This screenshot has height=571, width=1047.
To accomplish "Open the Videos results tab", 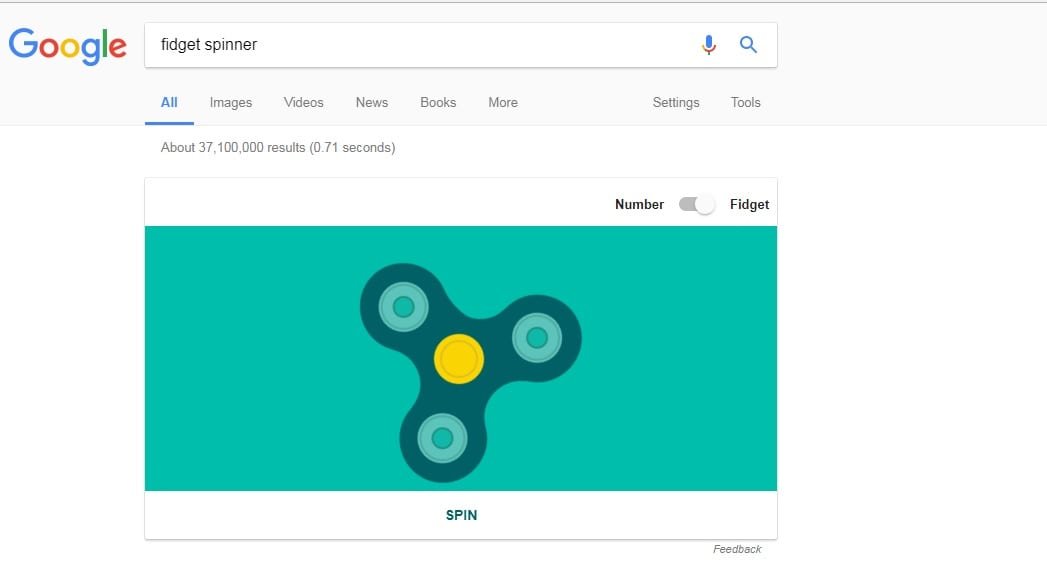I will (303, 102).
